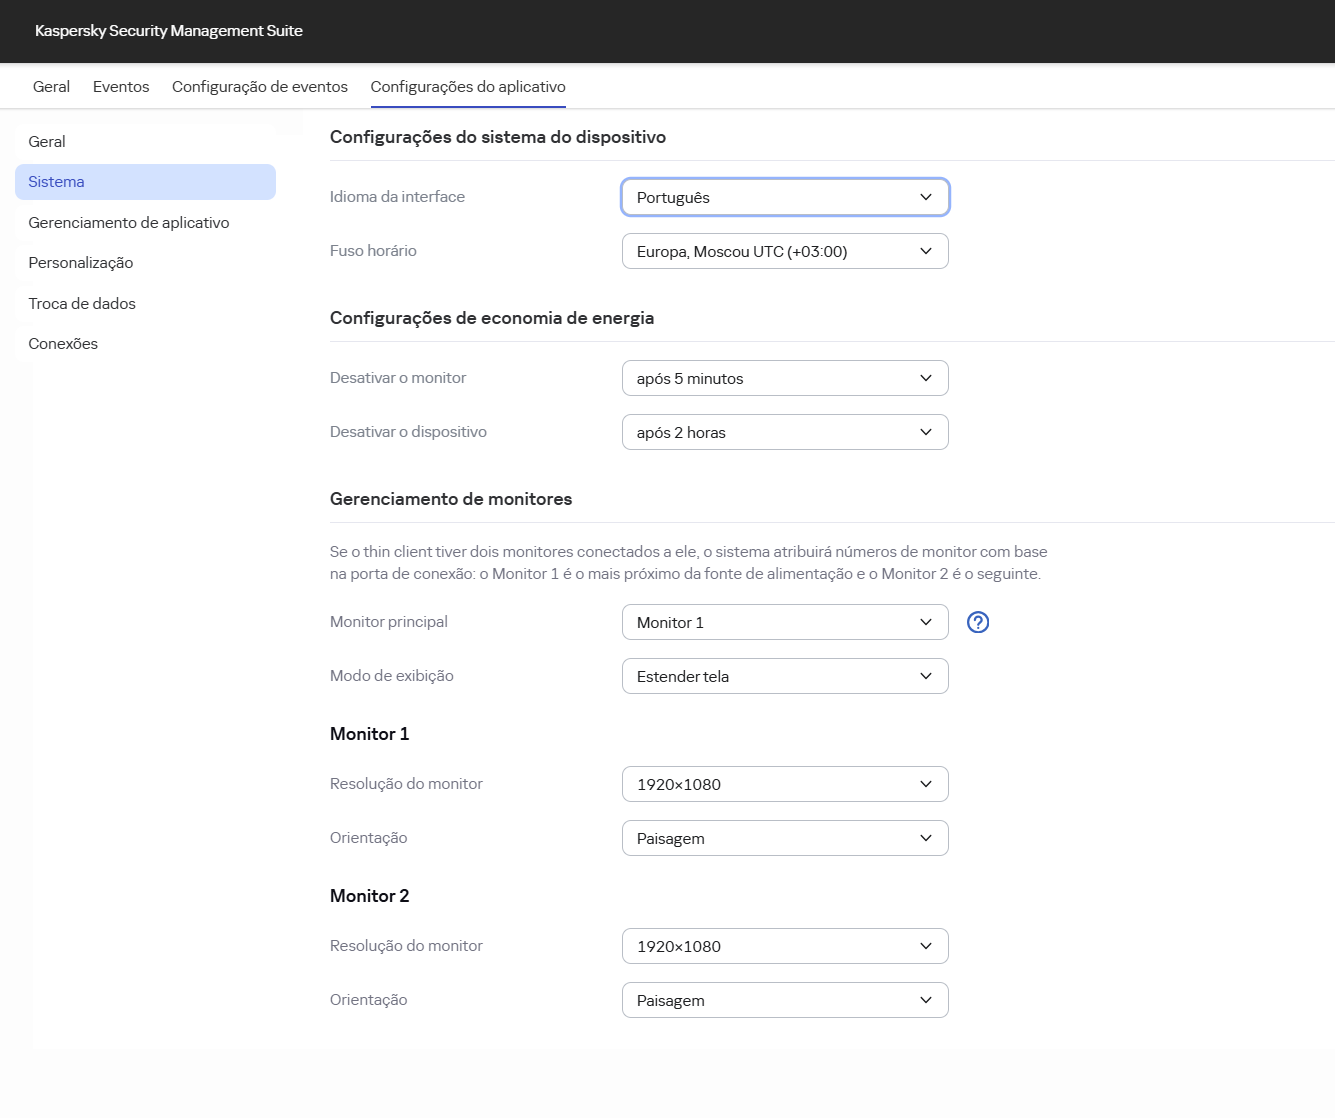Open the help tooltip next to Monitor principal
The height and width of the screenshot is (1118, 1335).
tap(977, 622)
